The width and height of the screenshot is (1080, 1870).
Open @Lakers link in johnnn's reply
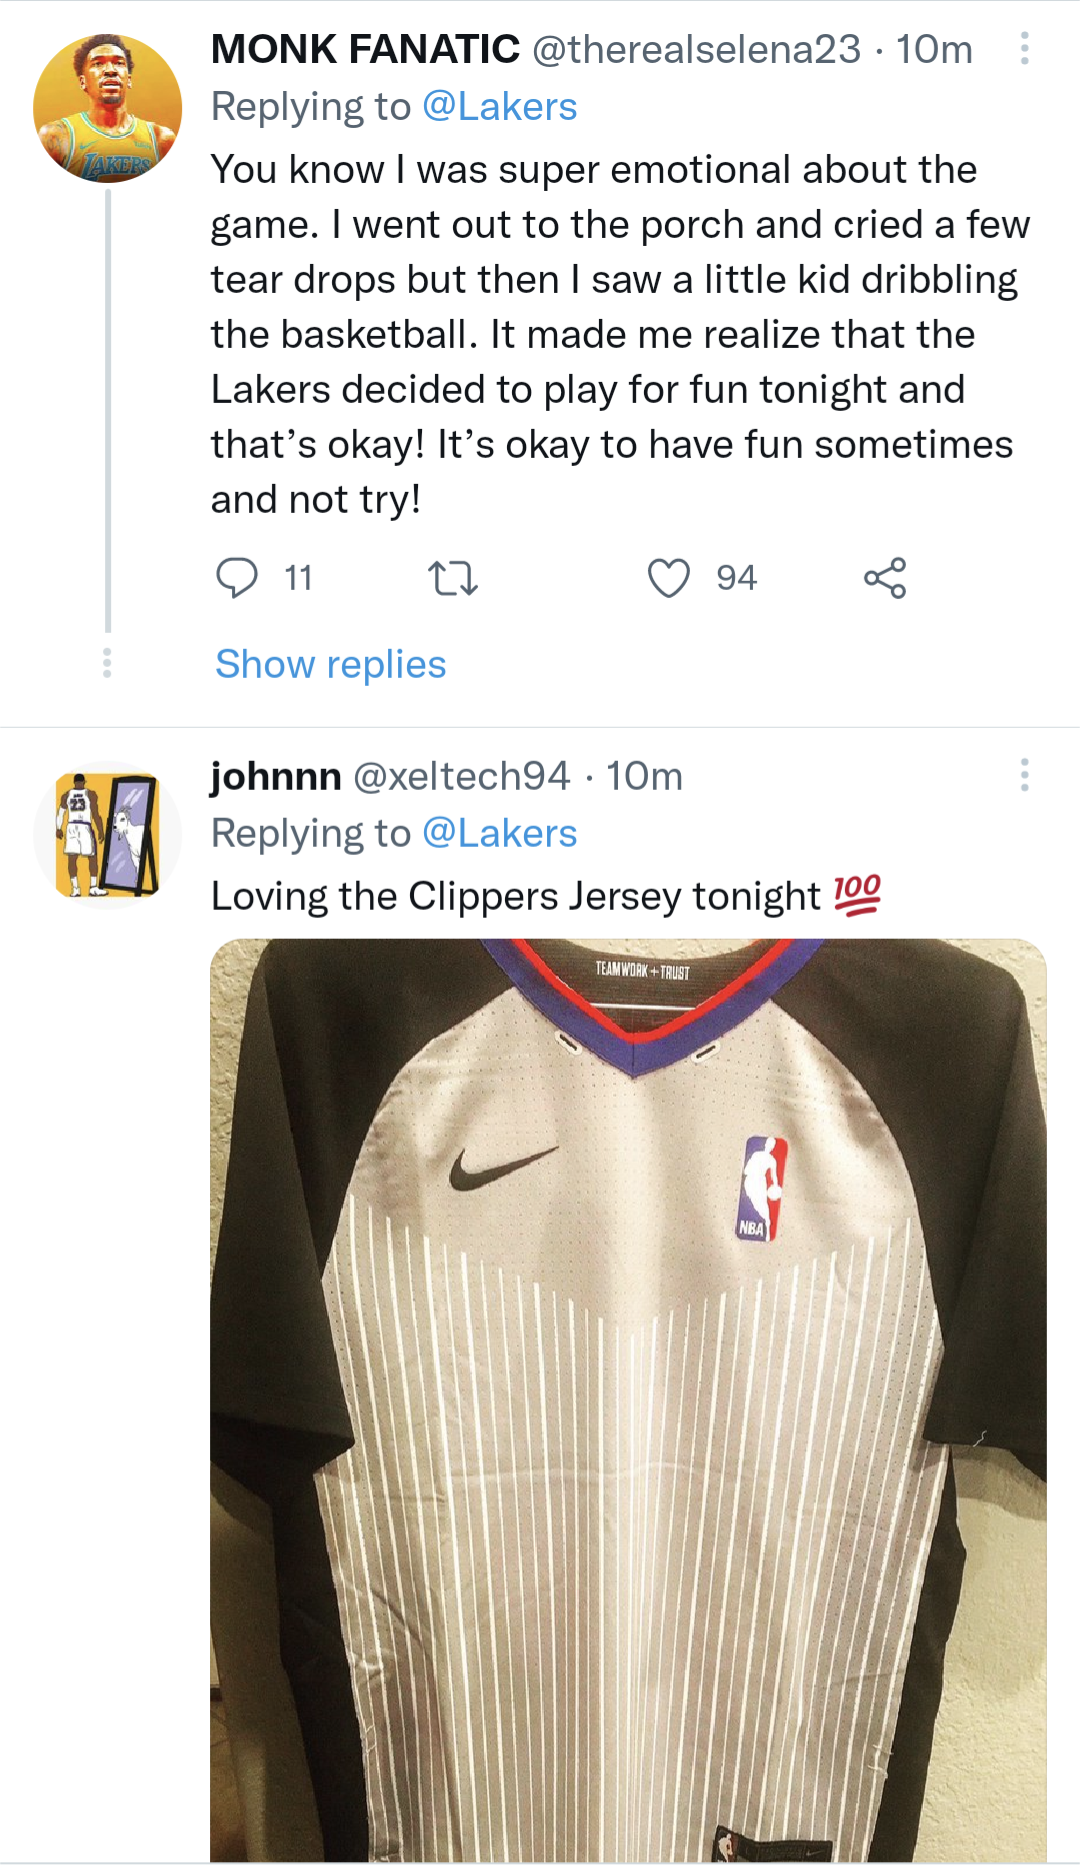pyautogui.click(x=499, y=833)
